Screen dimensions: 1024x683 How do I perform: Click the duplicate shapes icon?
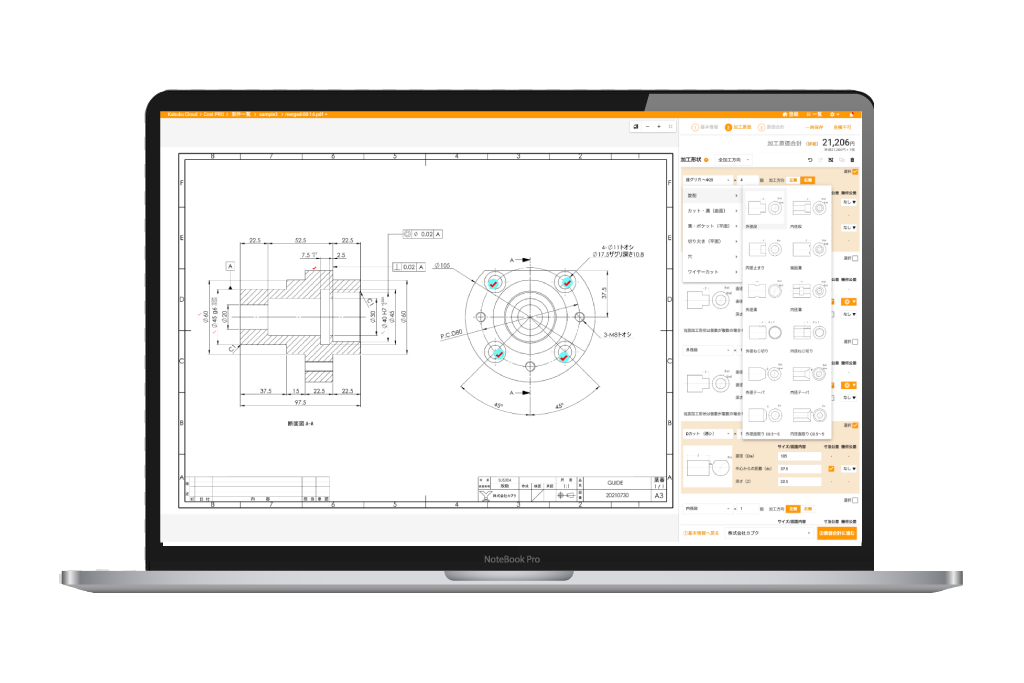tap(842, 160)
